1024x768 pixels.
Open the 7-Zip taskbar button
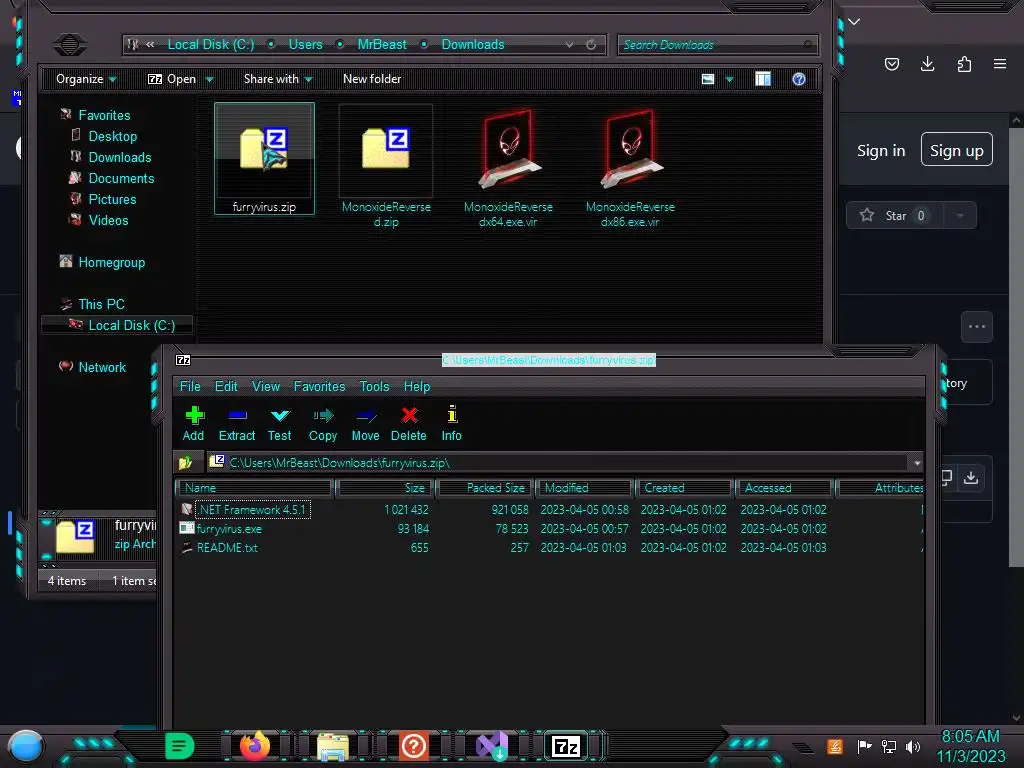click(566, 746)
